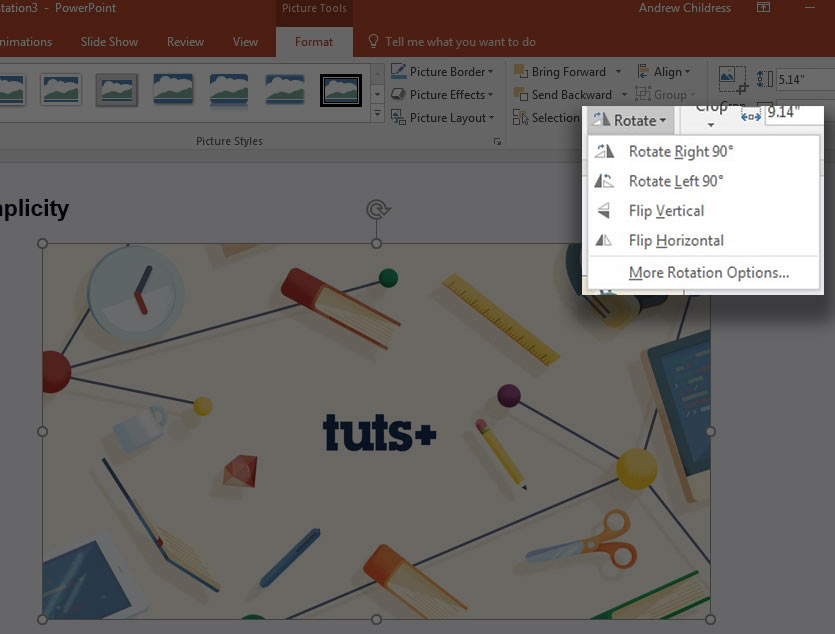Click the tuts+ picture on the slide
Image resolution: width=835 pixels, height=634 pixels.
point(376,432)
